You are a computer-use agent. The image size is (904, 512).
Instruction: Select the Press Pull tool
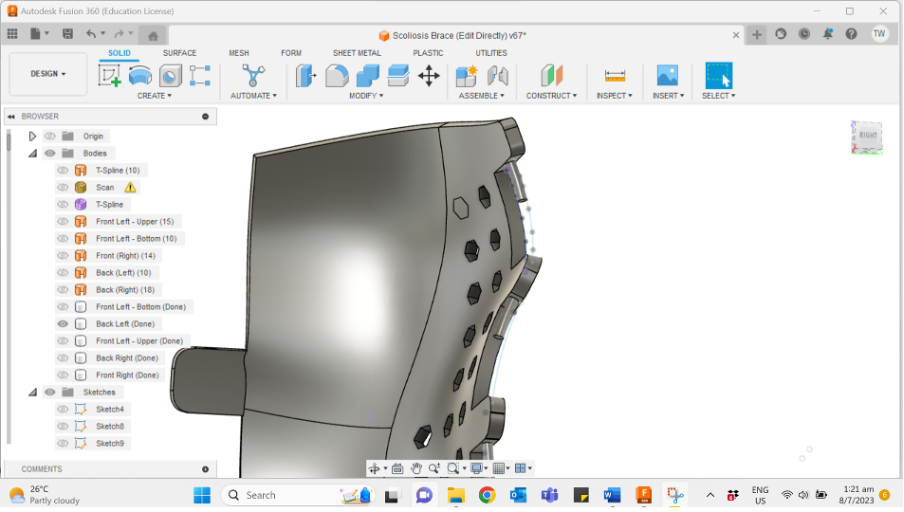coord(307,76)
